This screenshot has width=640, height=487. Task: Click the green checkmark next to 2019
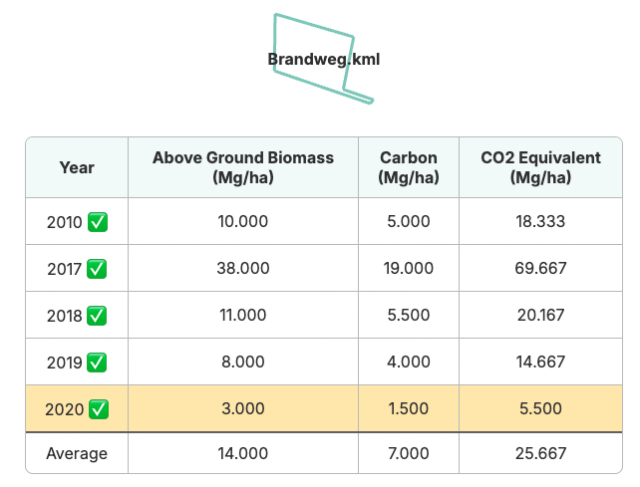pyautogui.click(x=97, y=362)
